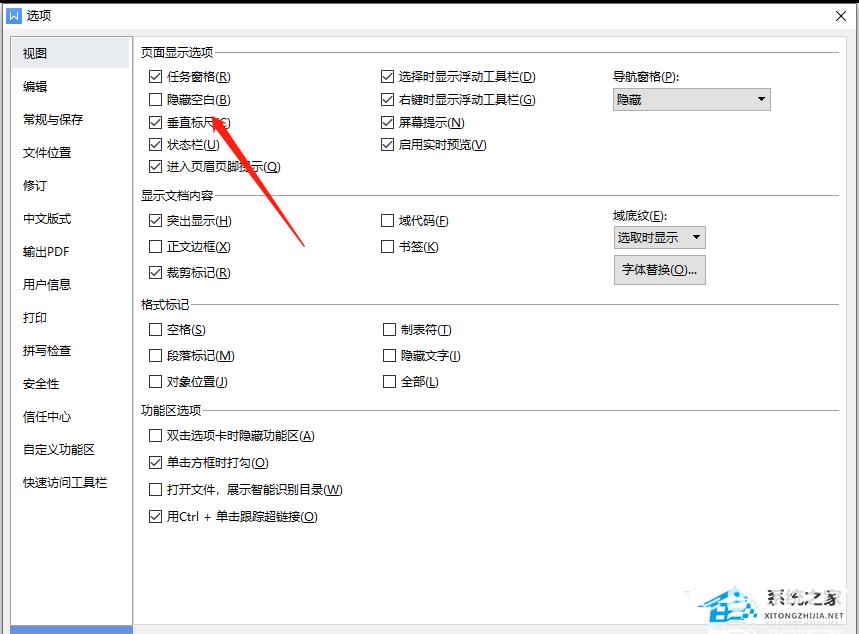Enable 打开文件，展示智能识别目录(W) checkbox
859x634 pixels.
[156, 489]
